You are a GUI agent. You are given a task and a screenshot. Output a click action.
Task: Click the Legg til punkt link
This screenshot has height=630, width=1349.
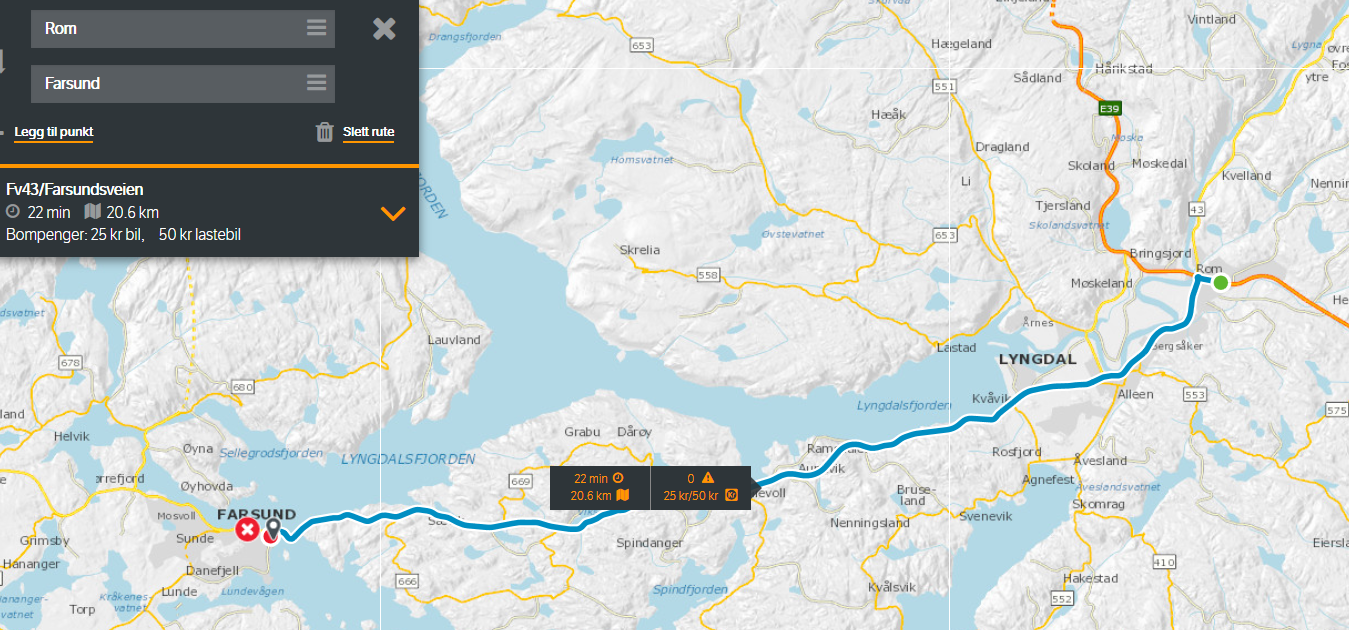pyautogui.click(x=53, y=132)
